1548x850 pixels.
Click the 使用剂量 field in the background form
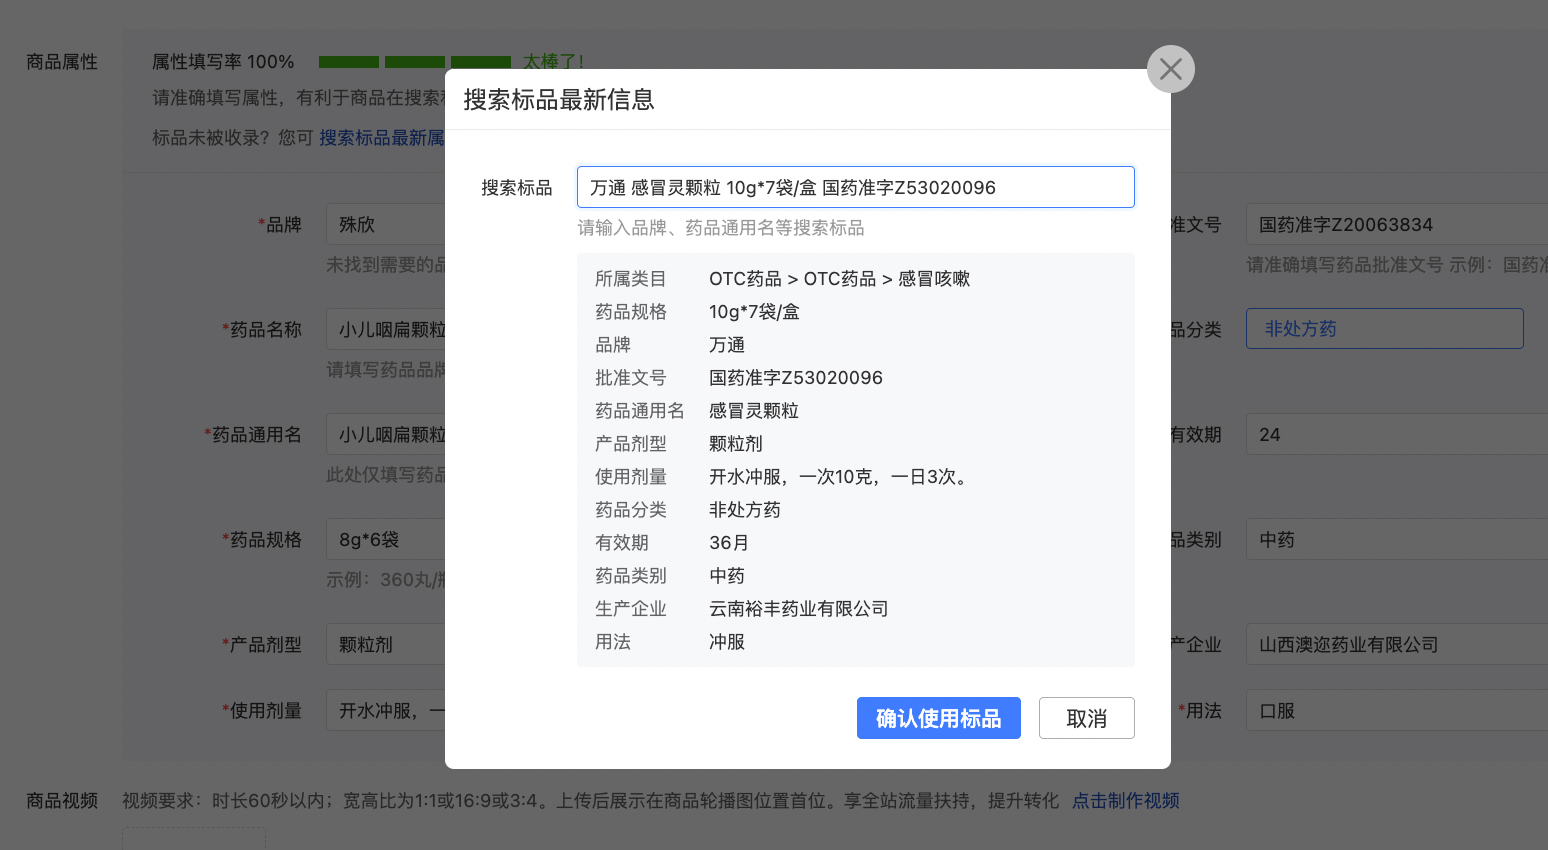pos(386,710)
